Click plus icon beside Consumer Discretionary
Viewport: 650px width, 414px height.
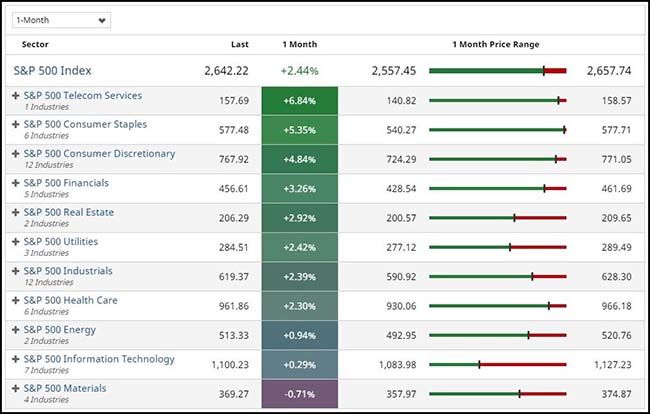tap(16, 154)
